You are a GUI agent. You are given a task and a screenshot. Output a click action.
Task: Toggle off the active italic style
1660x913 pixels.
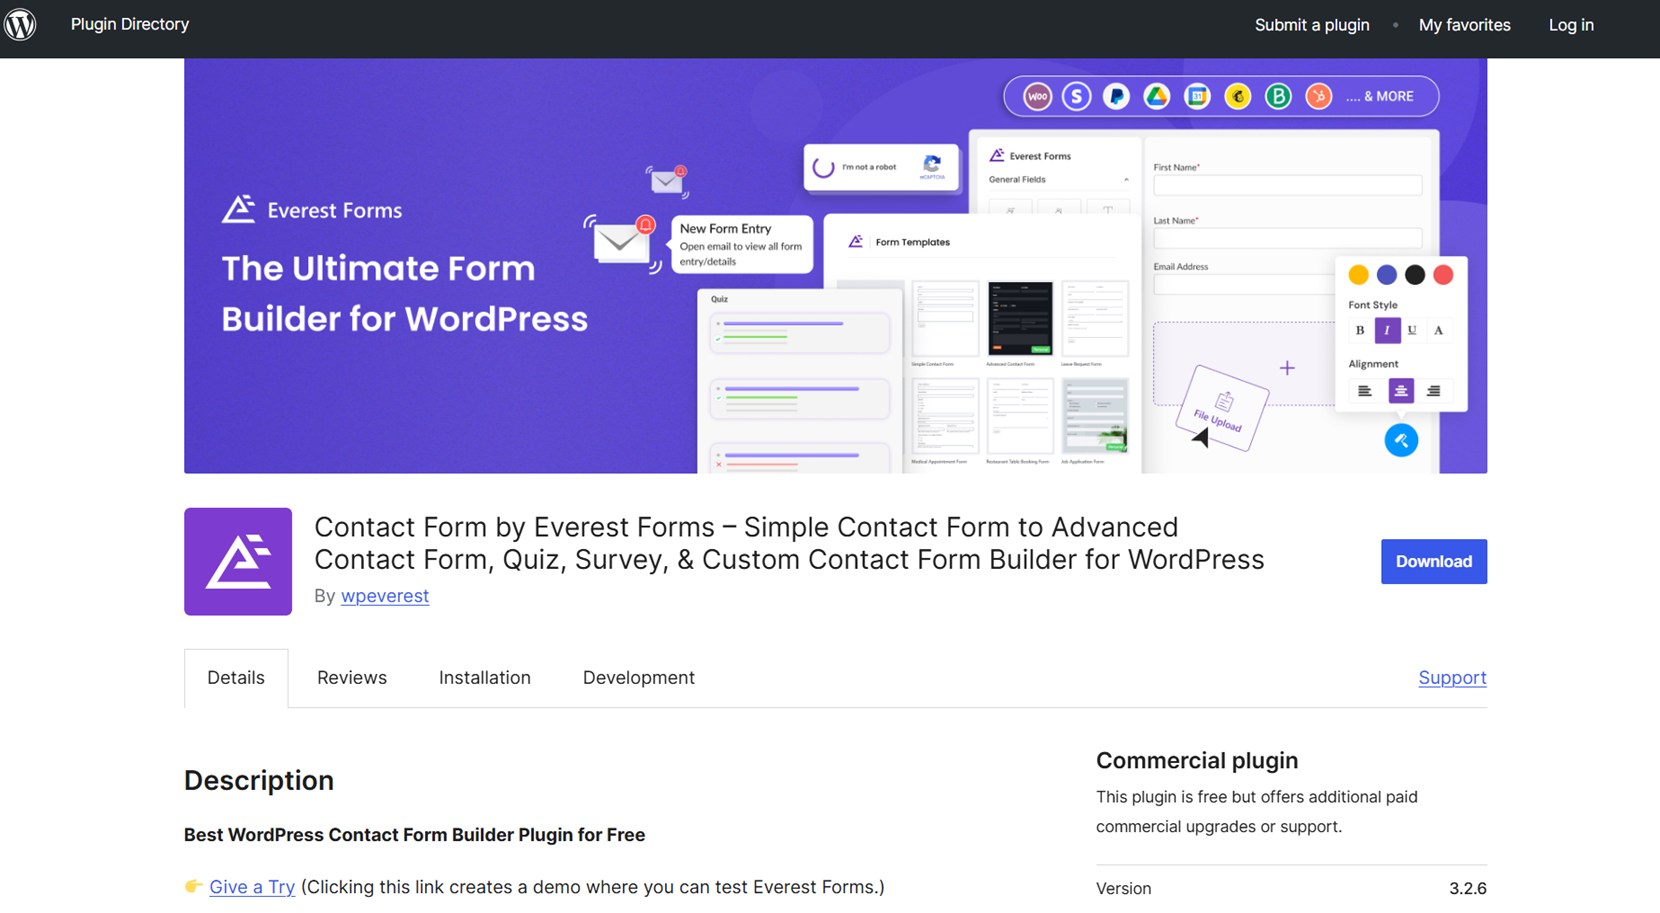click(x=1386, y=330)
